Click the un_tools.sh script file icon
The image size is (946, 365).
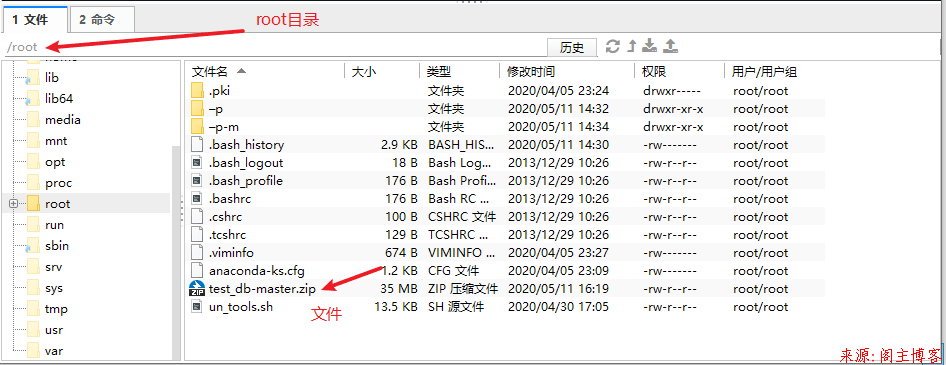click(197, 306)
